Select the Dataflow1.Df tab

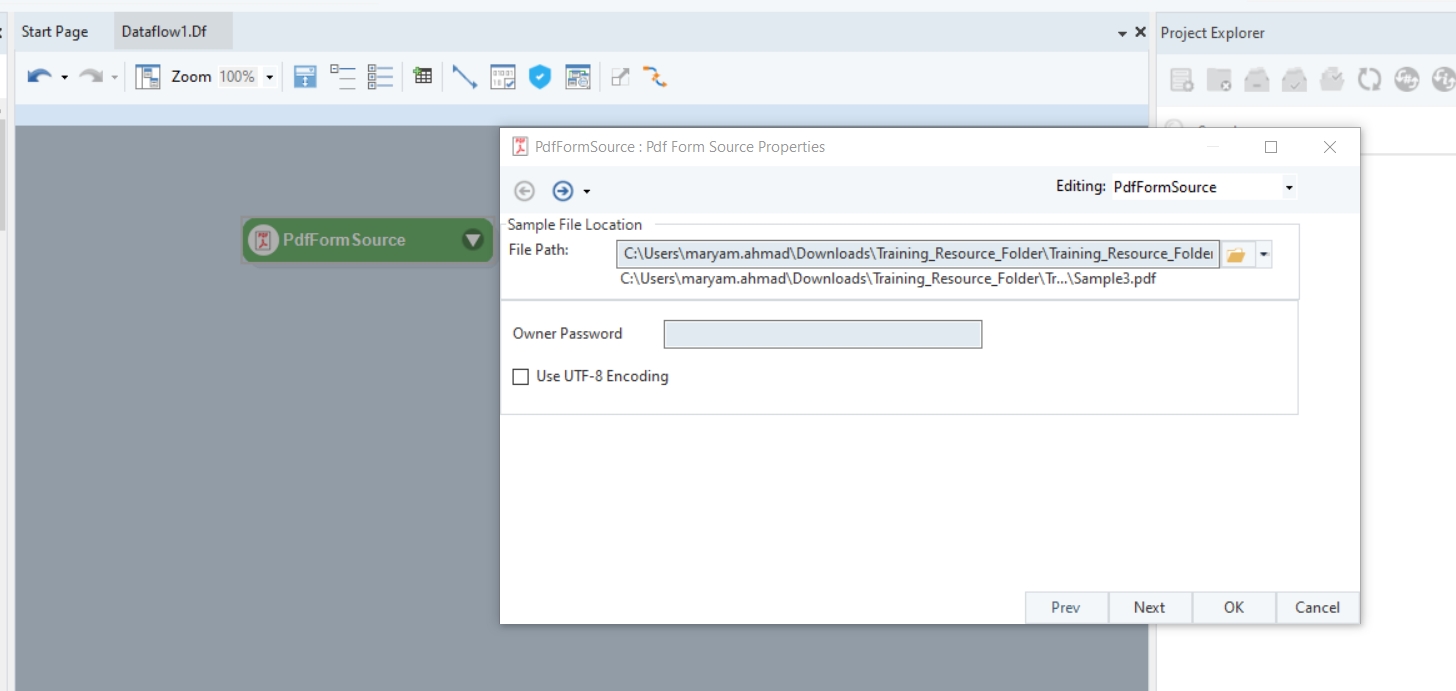(164, 32)
